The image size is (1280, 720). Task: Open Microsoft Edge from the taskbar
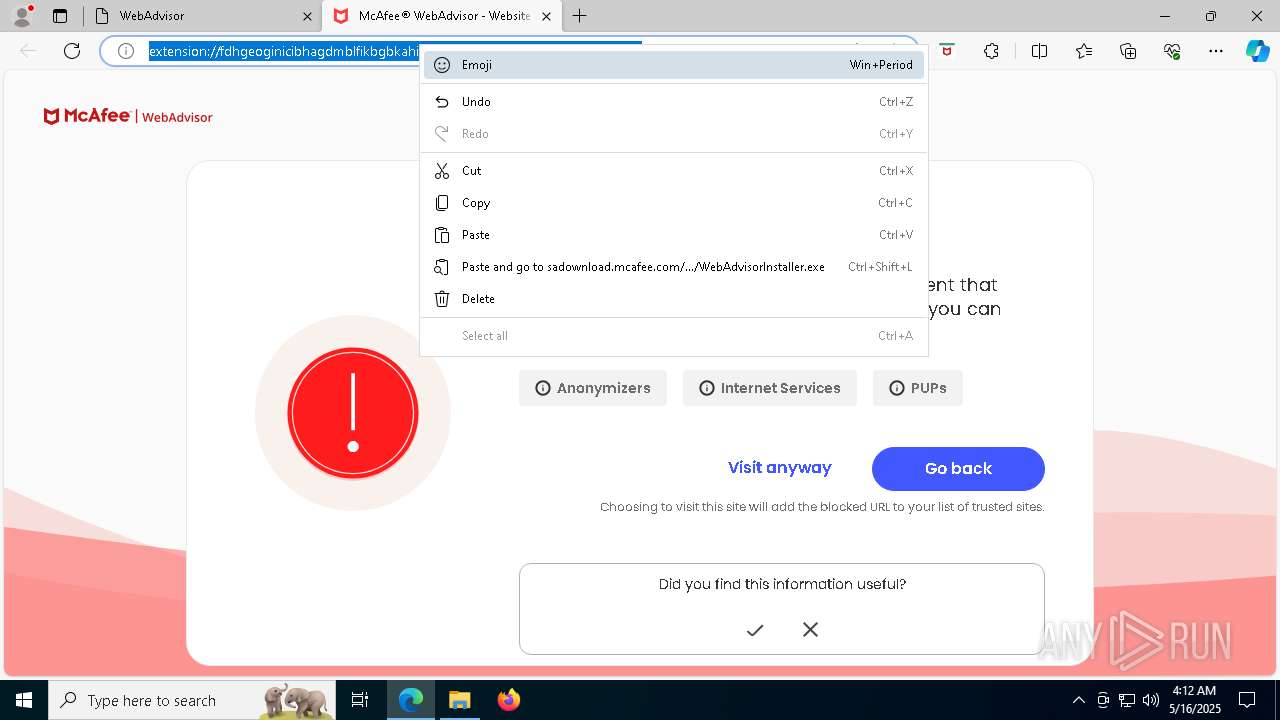[x=411, y=700]
